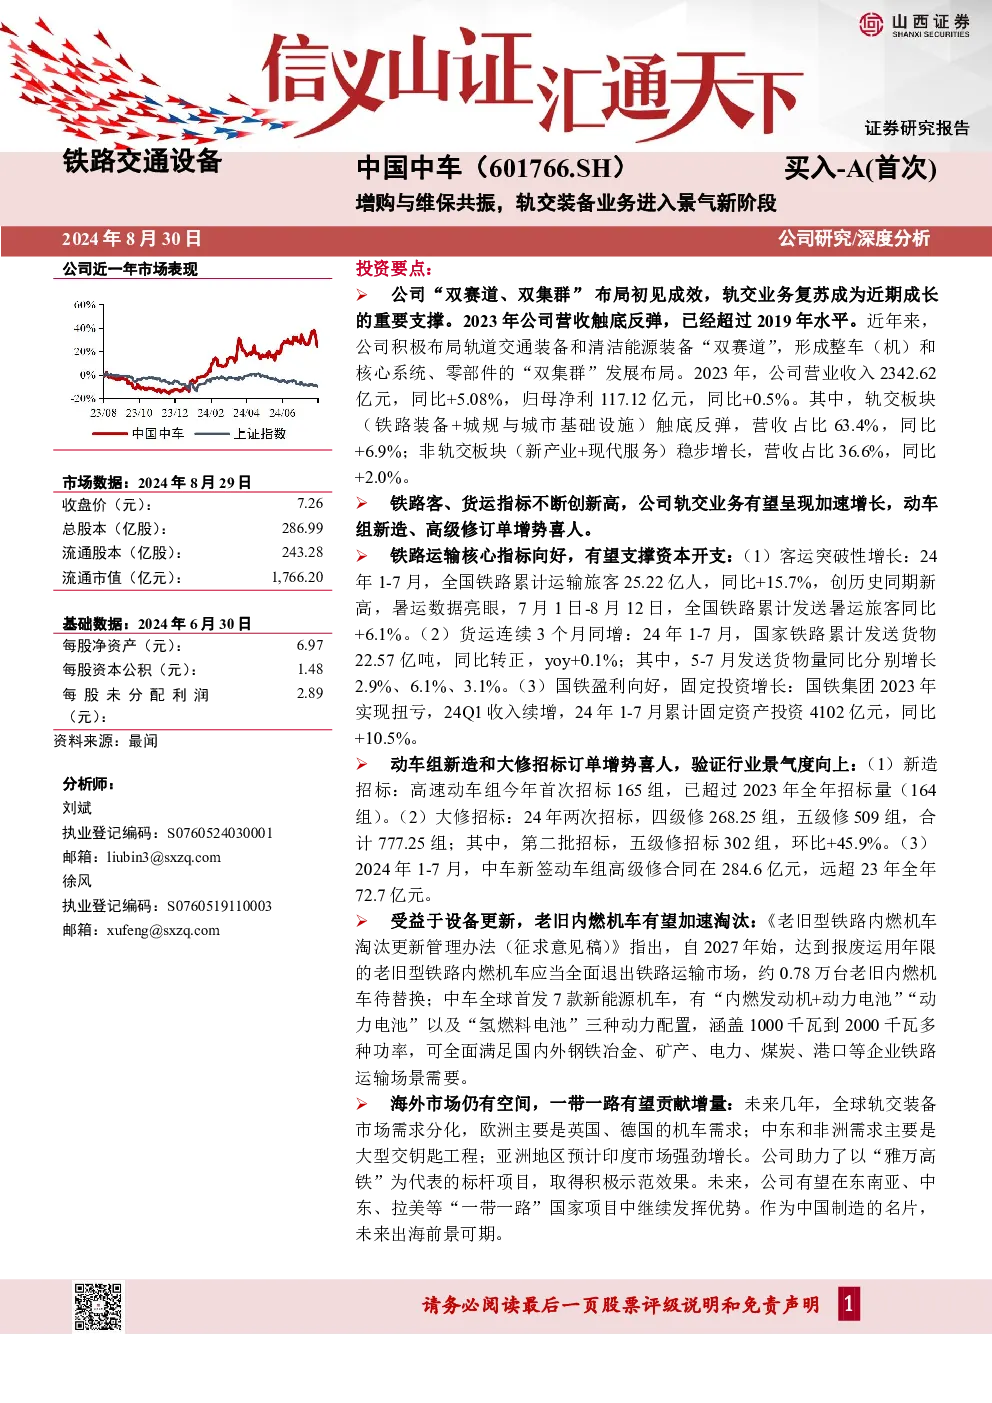Click the analyst name 徐风
The width and height of the screenshot is (992, 1403).
[x=77, y=881]
